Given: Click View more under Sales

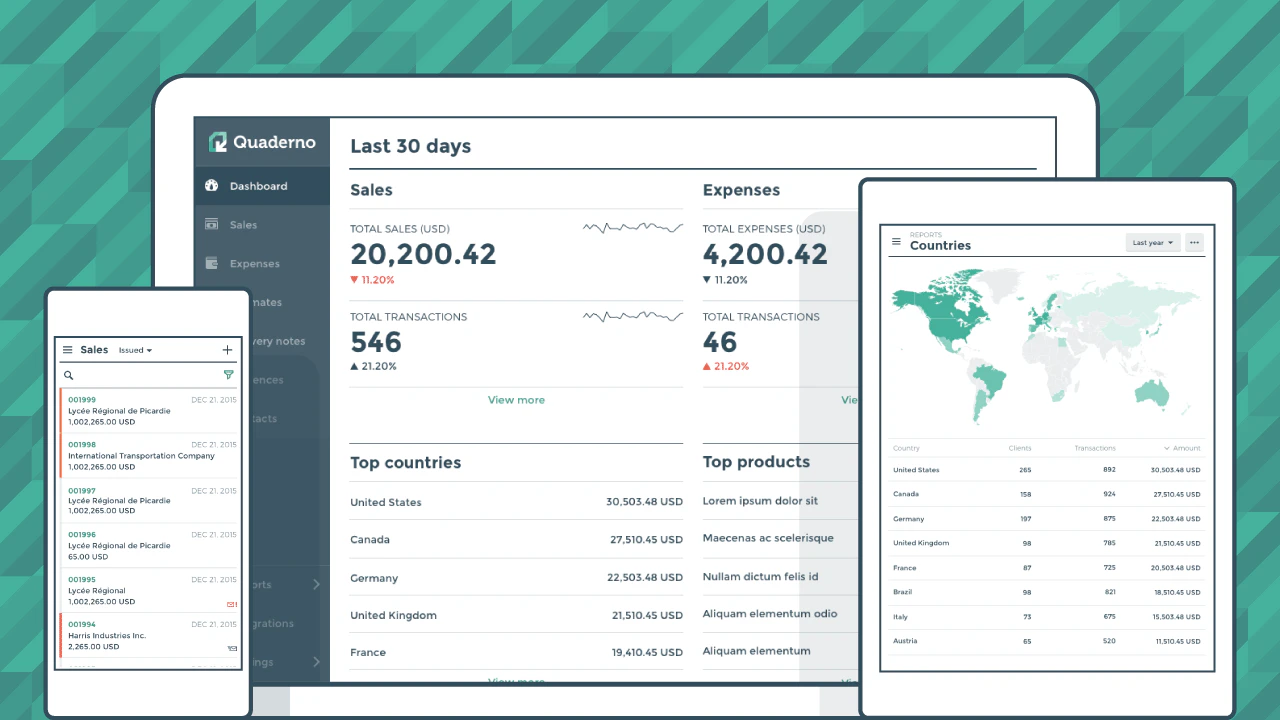Looking at the screenshot, I should pyautogui.click(x=516, y=400).
